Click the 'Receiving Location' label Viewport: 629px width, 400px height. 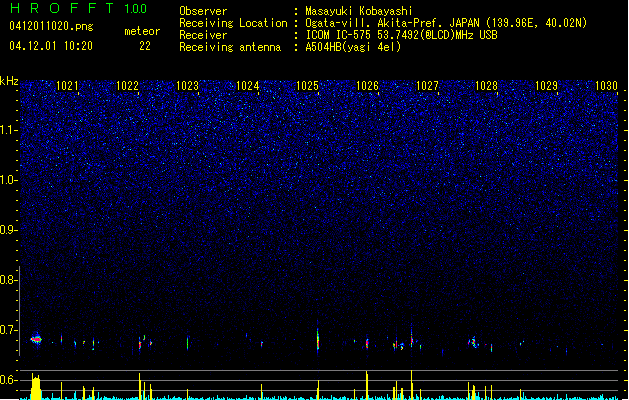click(233, 23)
